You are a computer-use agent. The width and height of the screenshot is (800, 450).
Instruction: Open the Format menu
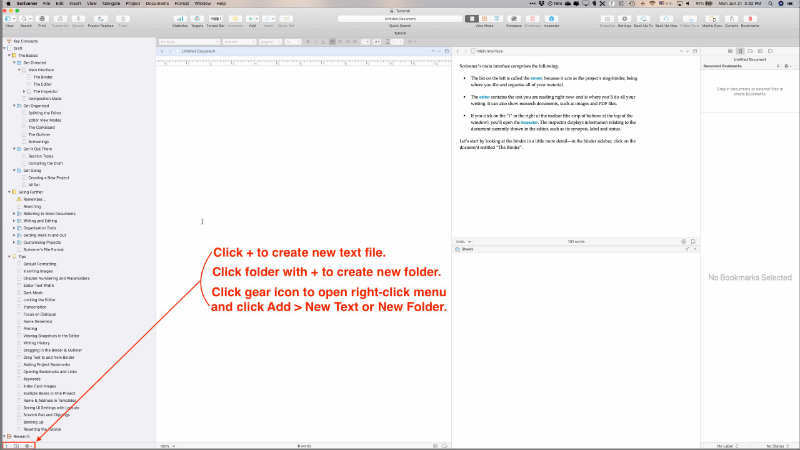click(x=182, y=3)
